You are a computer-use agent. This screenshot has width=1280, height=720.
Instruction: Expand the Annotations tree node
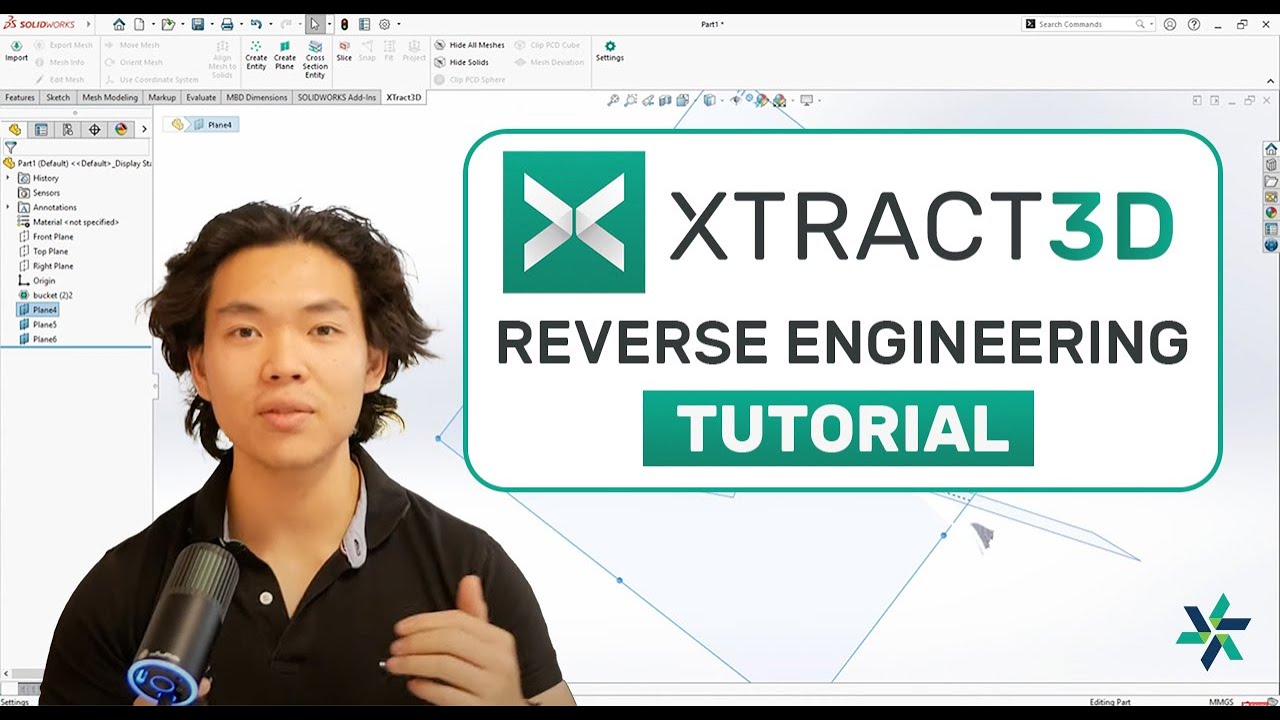(x=8, y=207)
